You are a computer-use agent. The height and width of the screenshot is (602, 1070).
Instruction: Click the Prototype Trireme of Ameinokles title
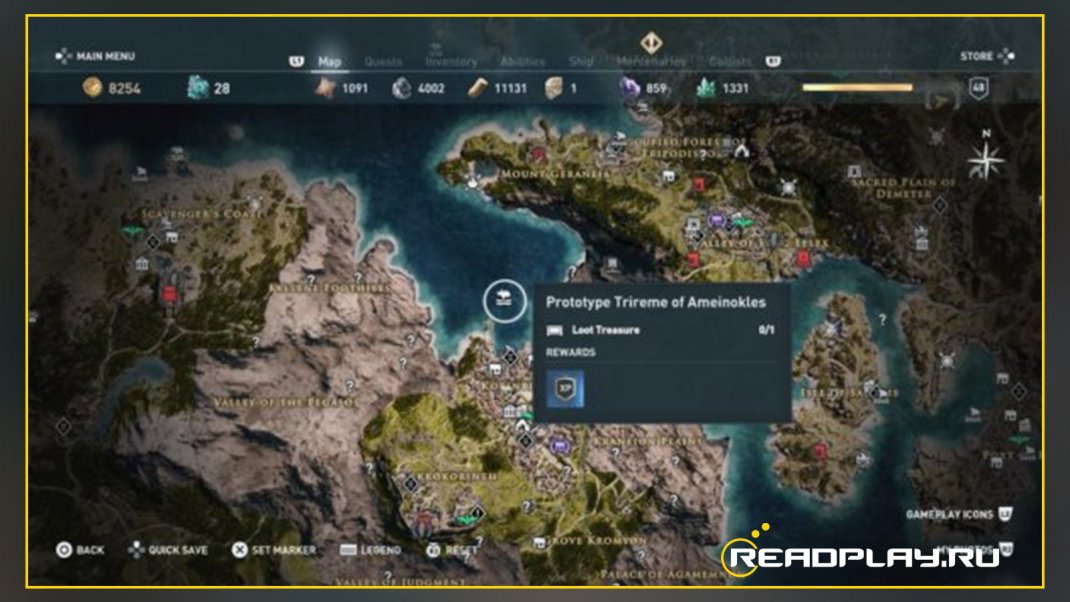point(656,302)
